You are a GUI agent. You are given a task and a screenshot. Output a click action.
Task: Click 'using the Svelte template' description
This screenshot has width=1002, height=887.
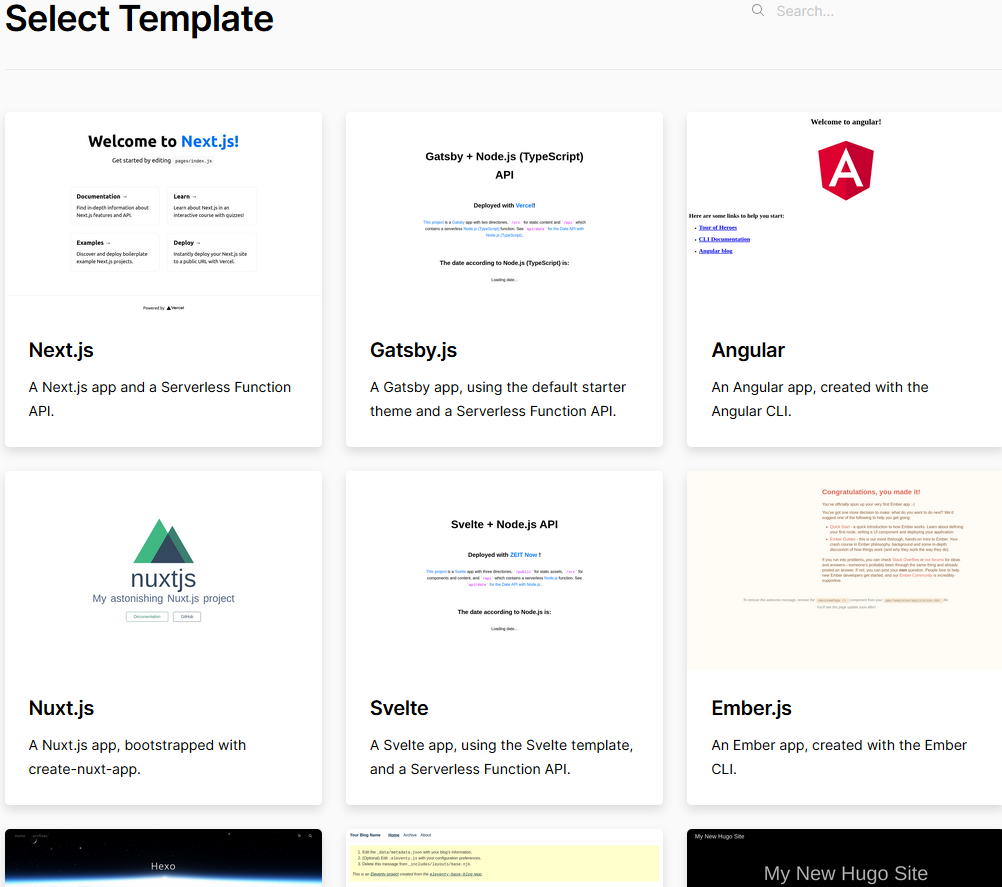(x=502, y=757)
